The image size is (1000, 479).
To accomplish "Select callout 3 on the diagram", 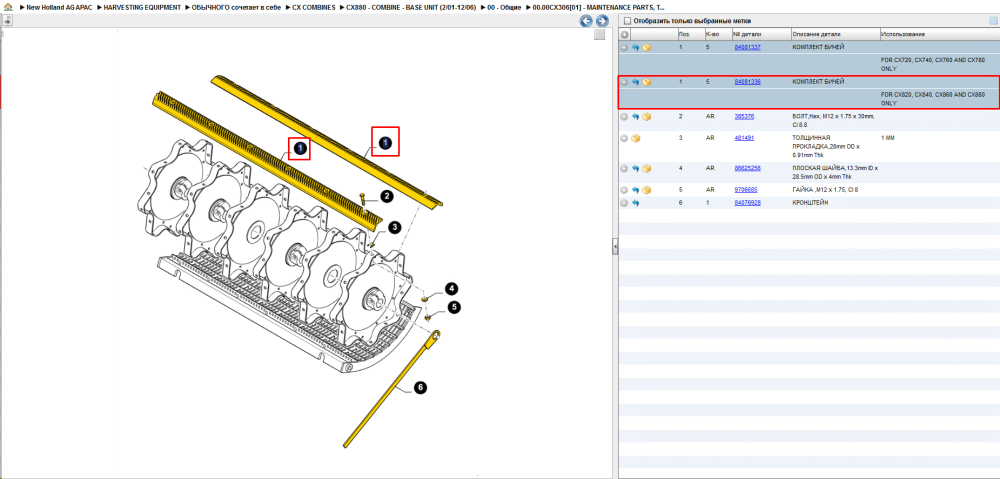I will click(395, 228).
